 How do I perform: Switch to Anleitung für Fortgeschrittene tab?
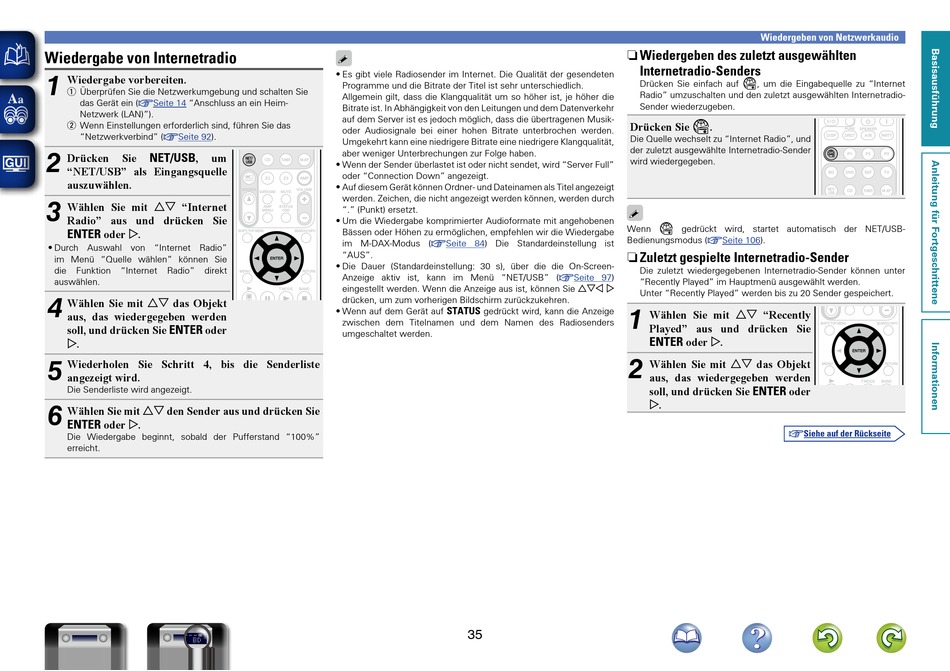pos(935,232)
